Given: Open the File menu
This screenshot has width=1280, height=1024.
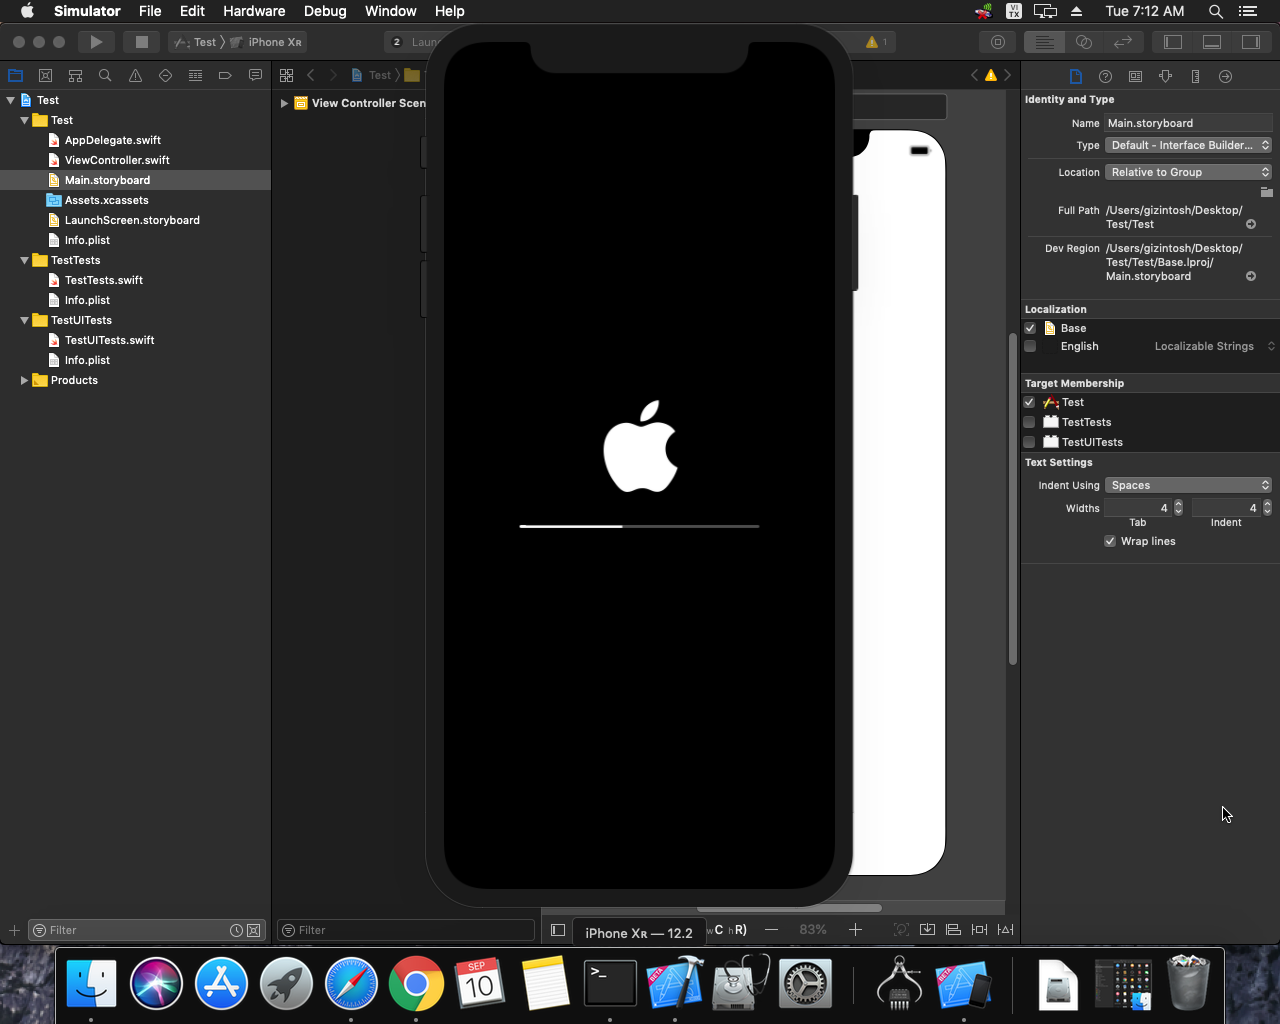Looking at the screenshot, I should [x=150, y=11].
